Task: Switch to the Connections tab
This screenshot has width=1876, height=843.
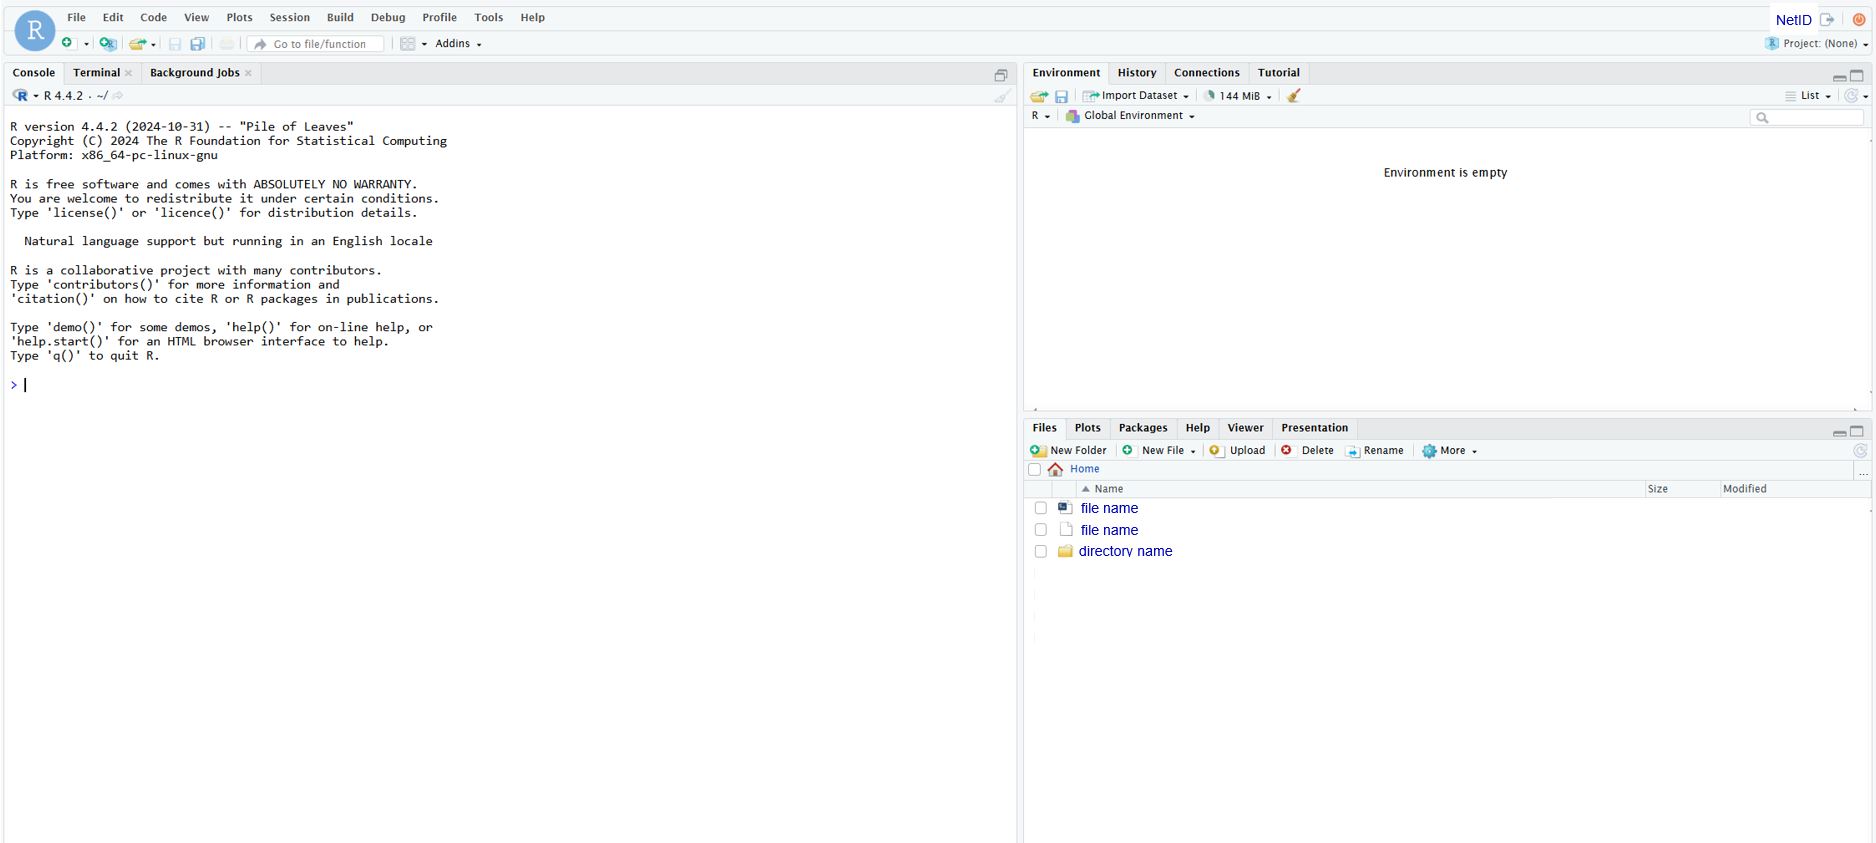Action: [x=1206, y=73]
